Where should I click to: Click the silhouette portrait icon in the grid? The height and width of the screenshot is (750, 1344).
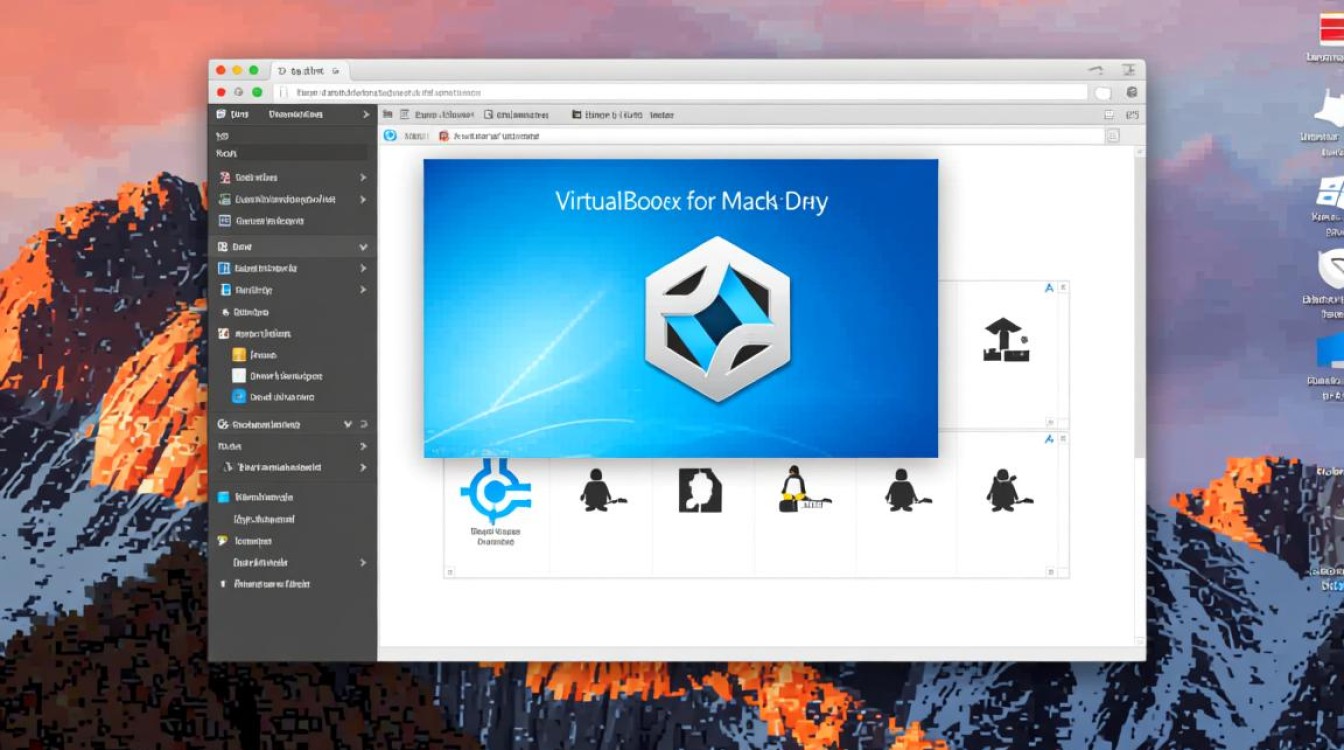click(x=701, y=490)
